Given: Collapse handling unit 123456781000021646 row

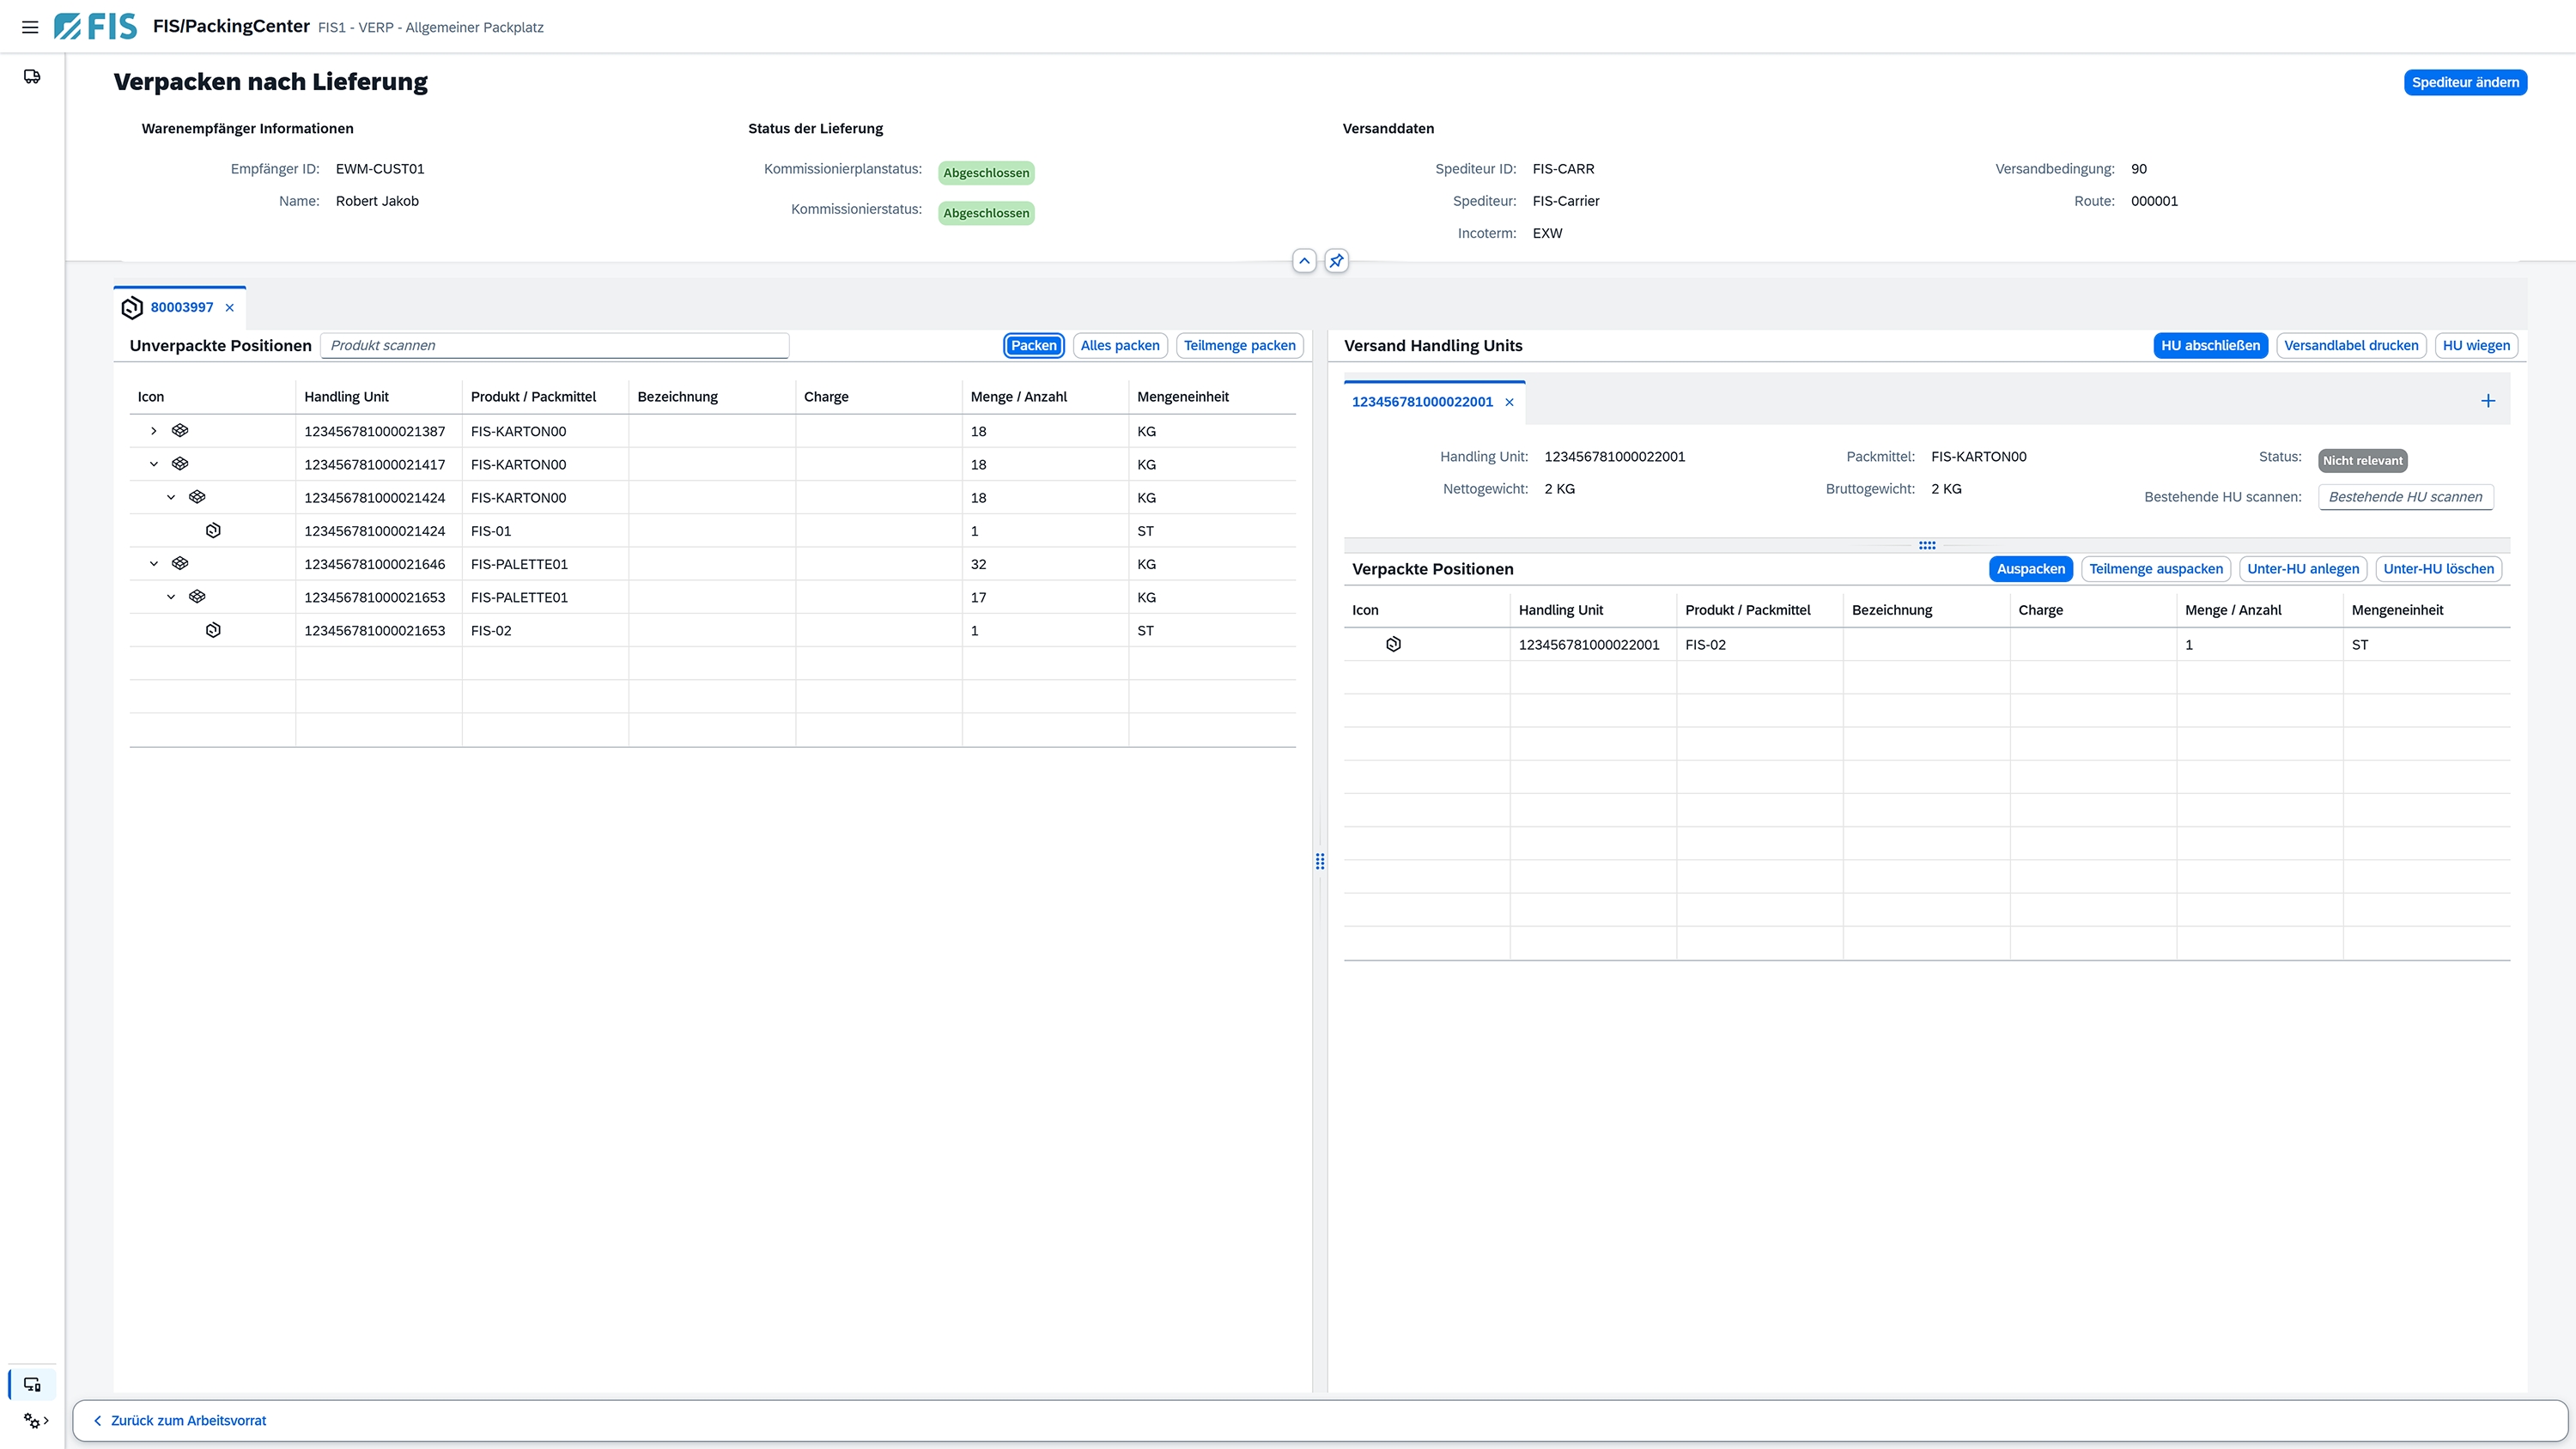Looking at the screenshot, I should click(153, 564).
